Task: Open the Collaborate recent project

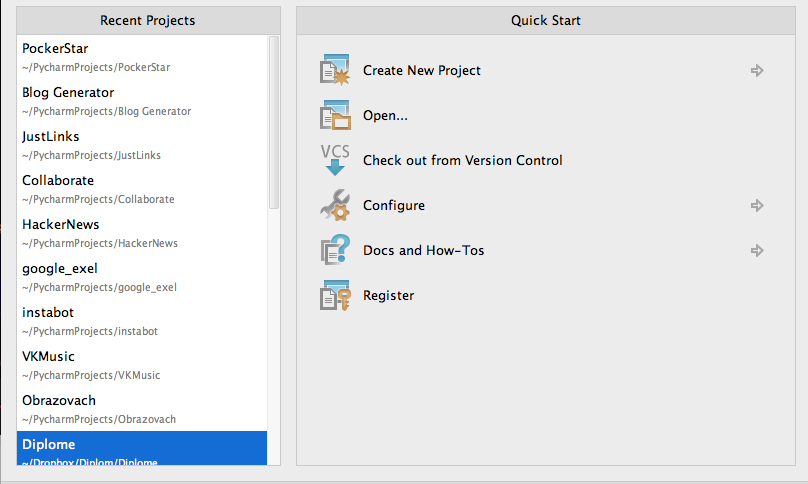Action: pos(142,189)
